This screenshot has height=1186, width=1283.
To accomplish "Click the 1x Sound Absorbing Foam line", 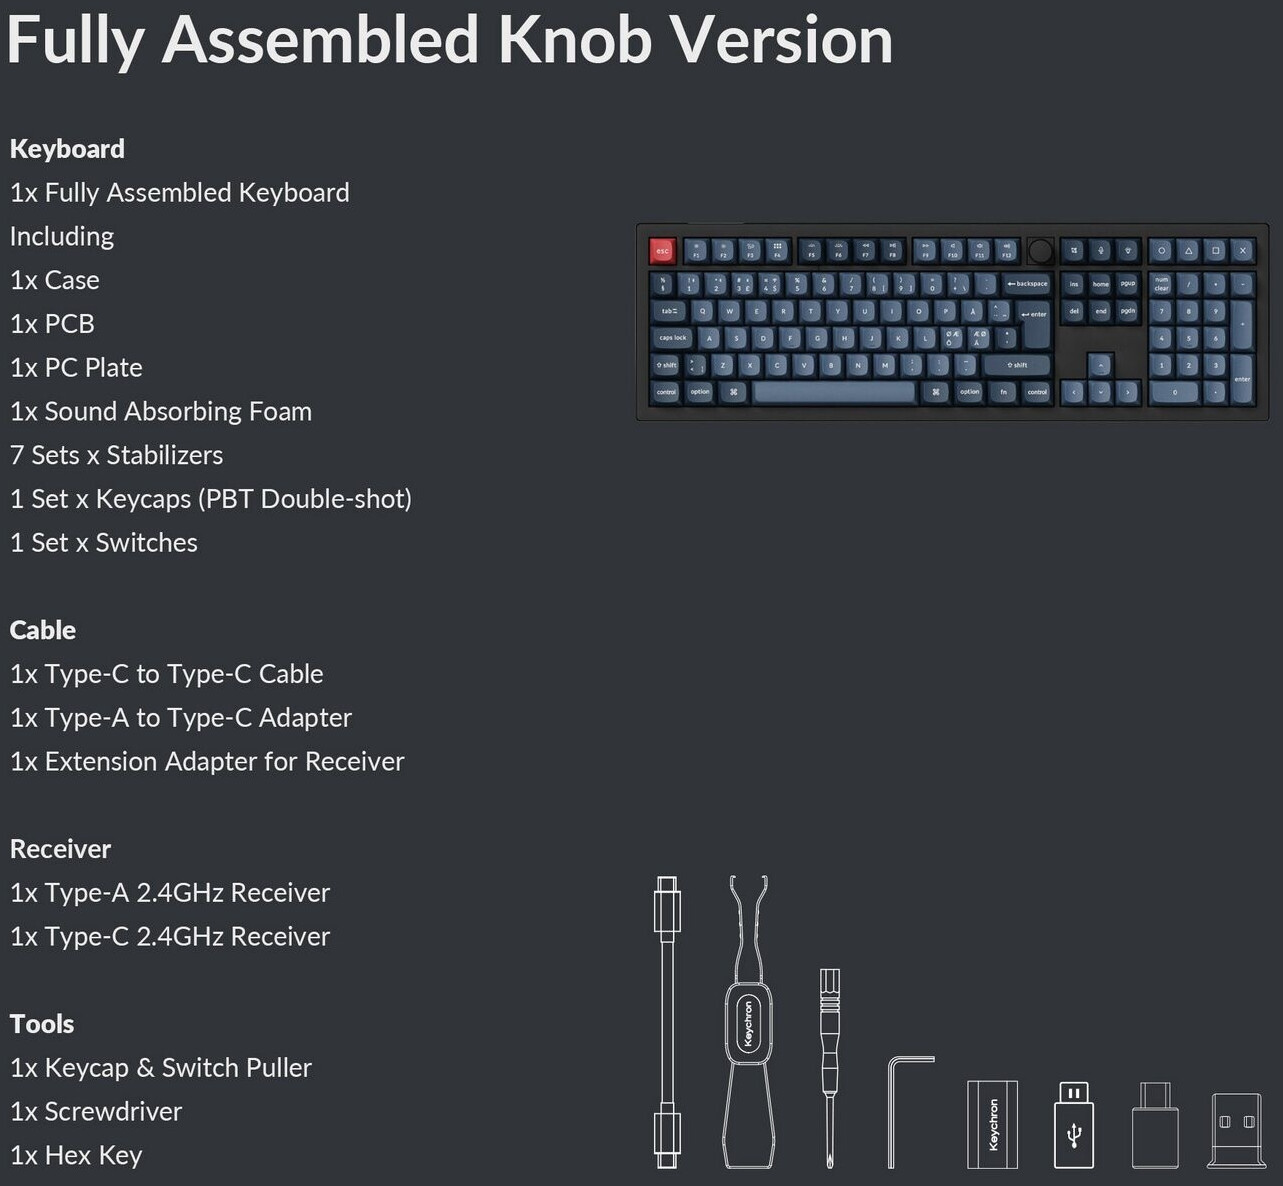I will [x=161, y=411].
